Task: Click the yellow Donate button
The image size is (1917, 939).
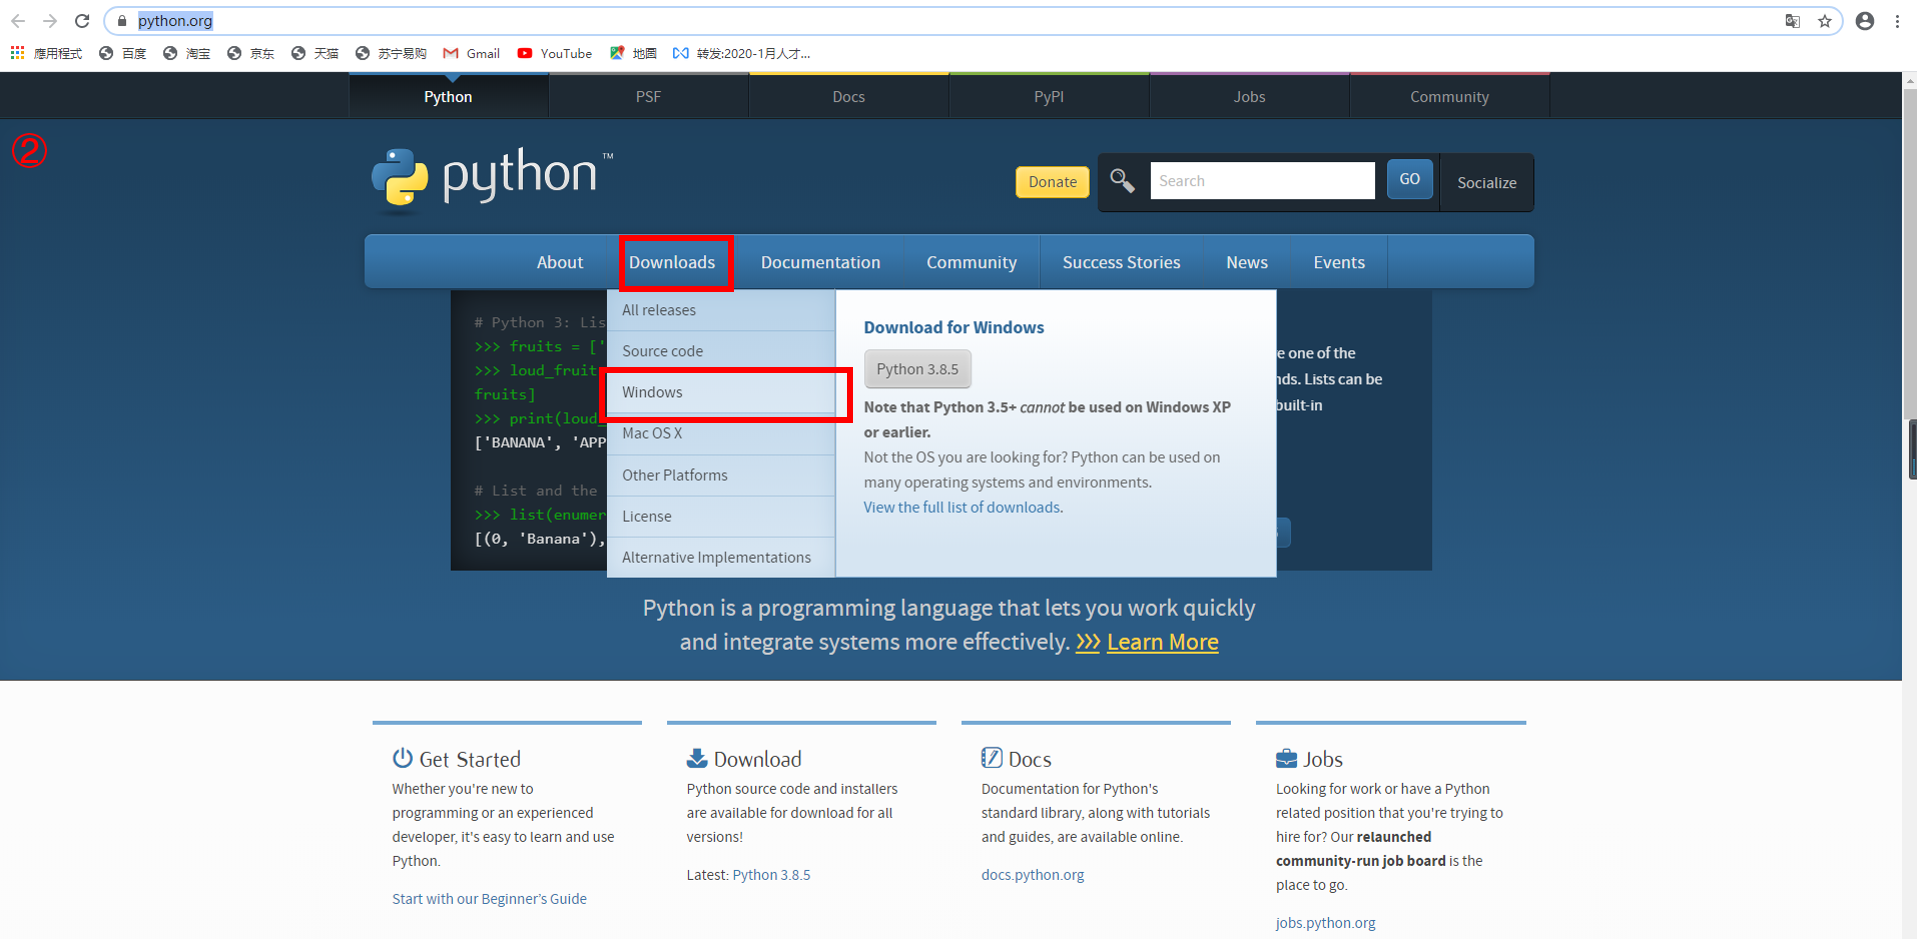Action: 1052,182
